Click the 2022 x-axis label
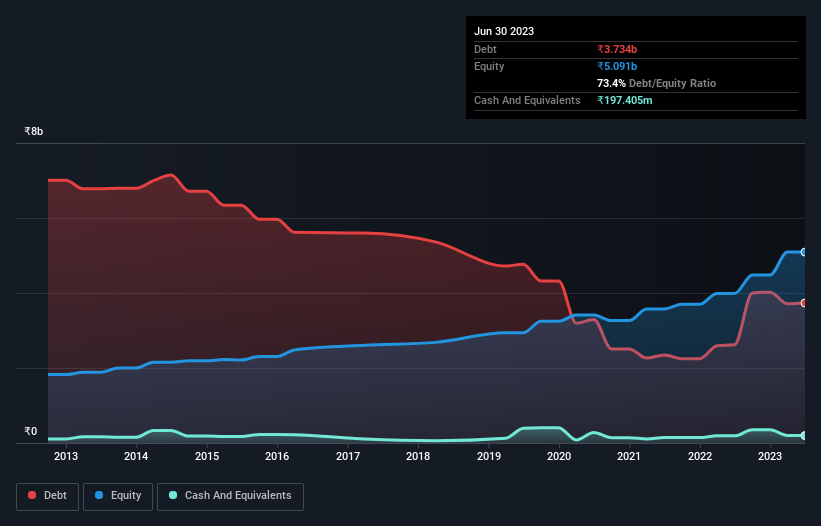The width and height of the screenshot is (821, 526). click(700, 456)
